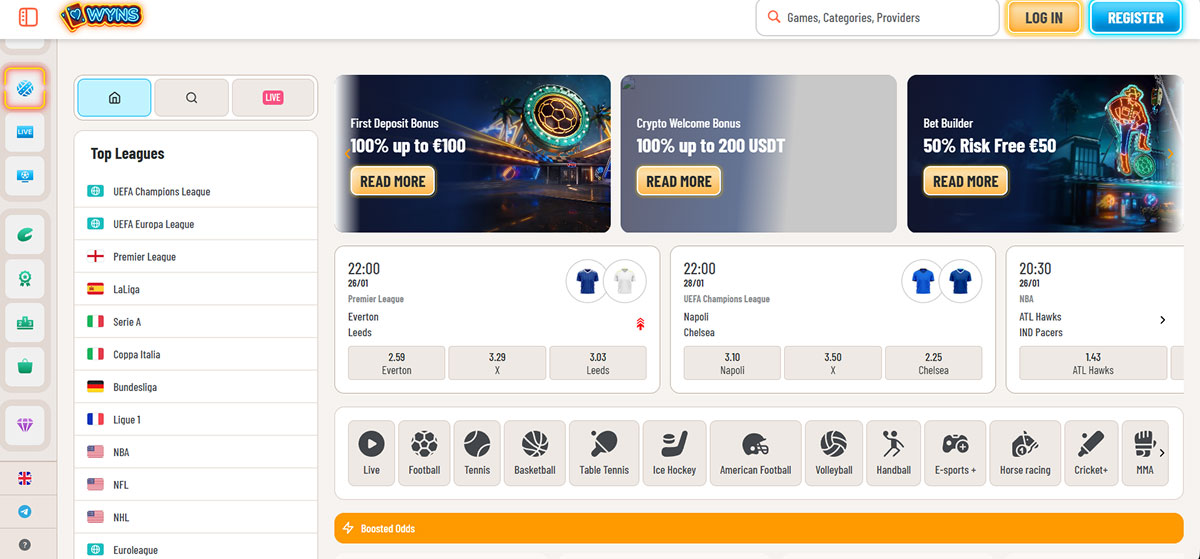This screenshot has width=1200, height=559.
Task: Open the green shopping bag sidebar icon
Action: pyautogui.click(x=25, y=367)
